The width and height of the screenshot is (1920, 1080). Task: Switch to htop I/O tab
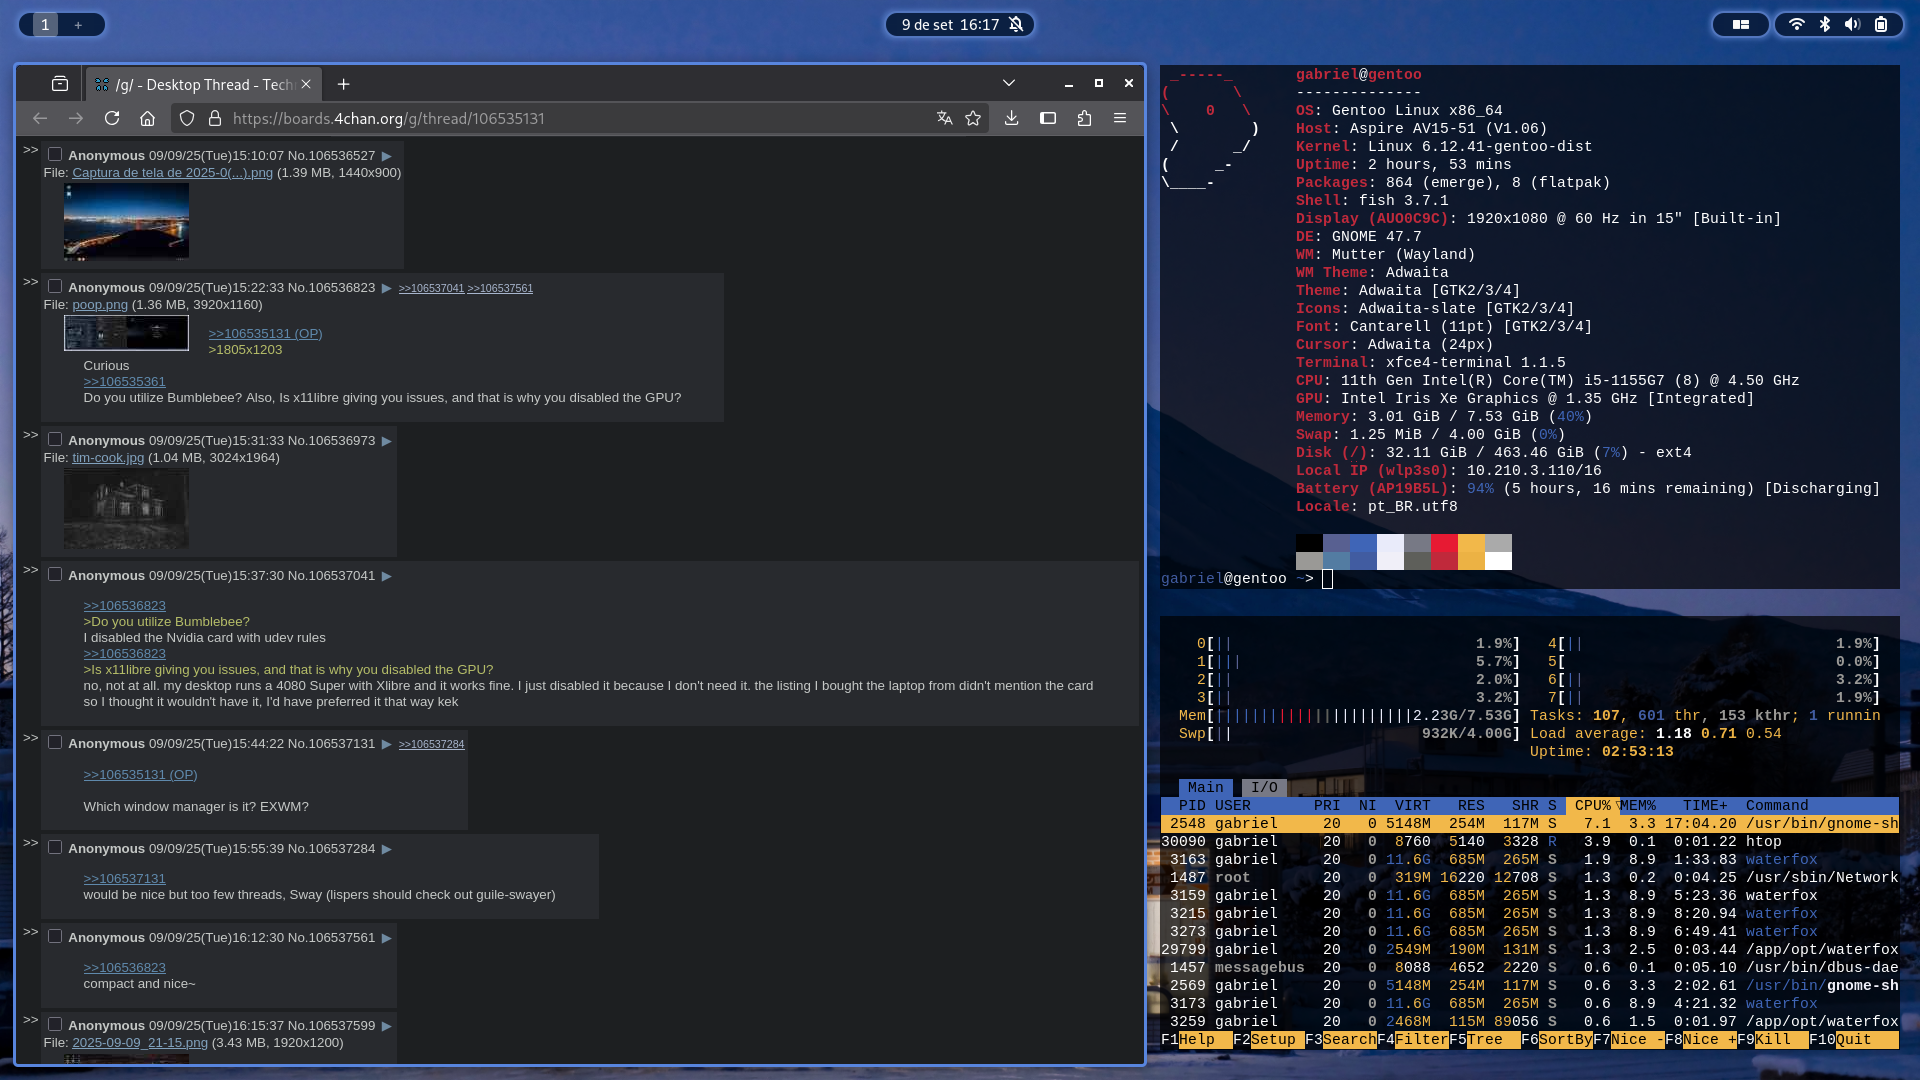coord(1264,788)
